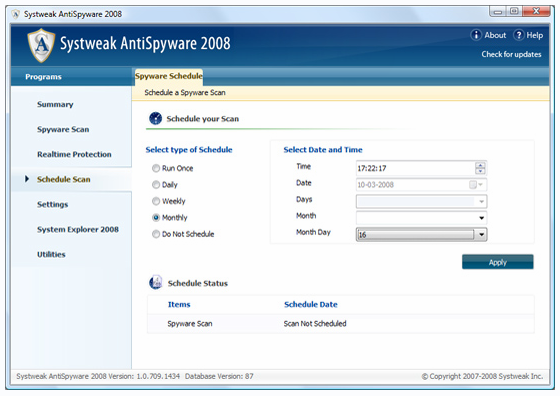The image size is (560, 396).
Task: Click the Schedule Status icon
Action: [x=156, y=282]
